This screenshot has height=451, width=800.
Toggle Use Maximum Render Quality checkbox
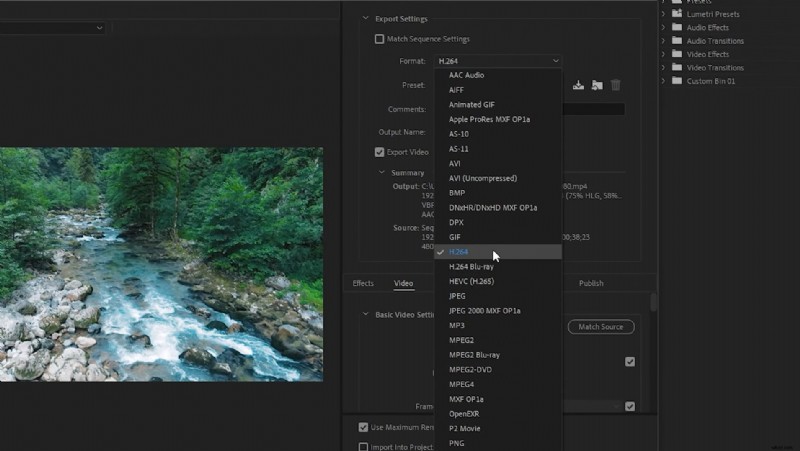coord(364,427)
